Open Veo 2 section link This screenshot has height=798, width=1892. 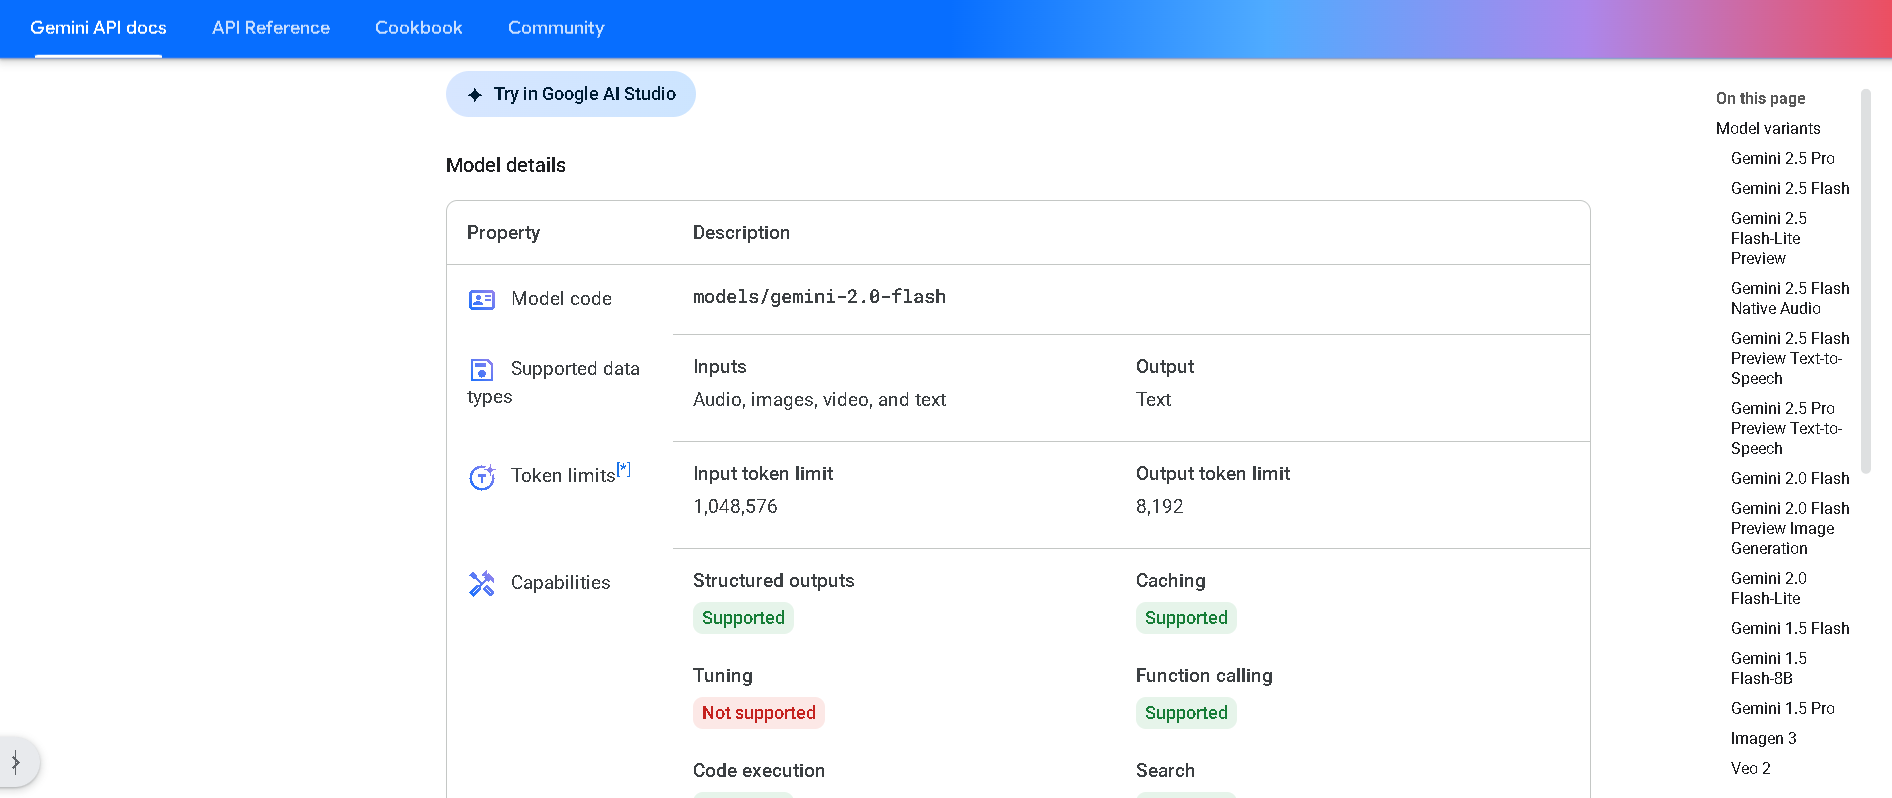(1750, 768)
